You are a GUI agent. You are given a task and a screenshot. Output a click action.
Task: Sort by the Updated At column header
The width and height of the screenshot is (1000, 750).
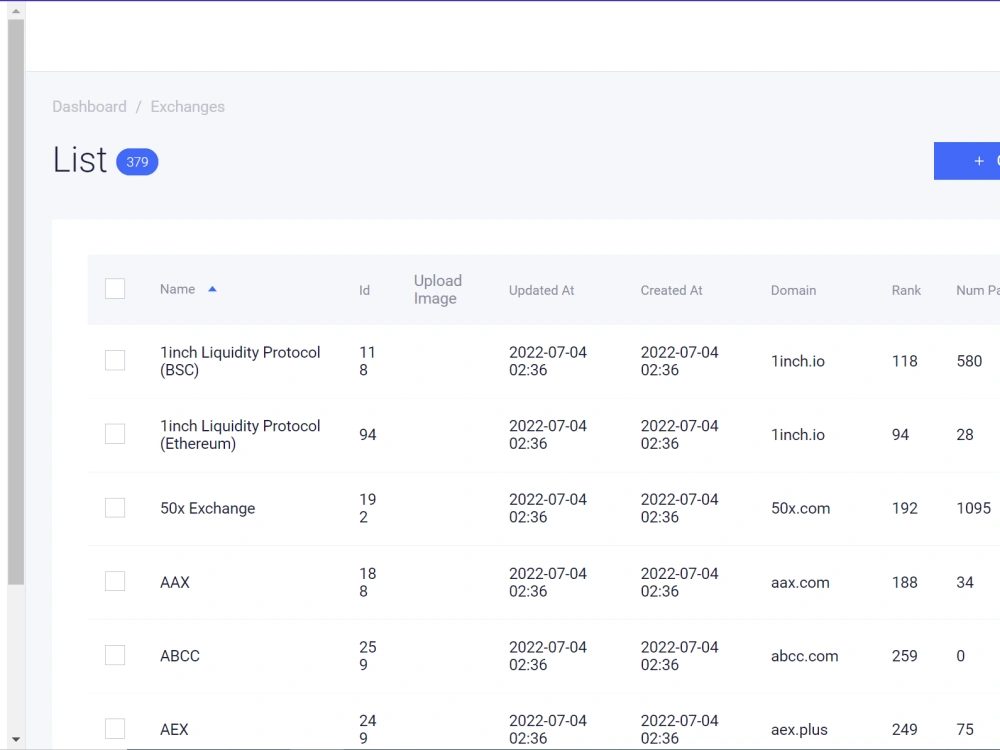pos(541,291)
